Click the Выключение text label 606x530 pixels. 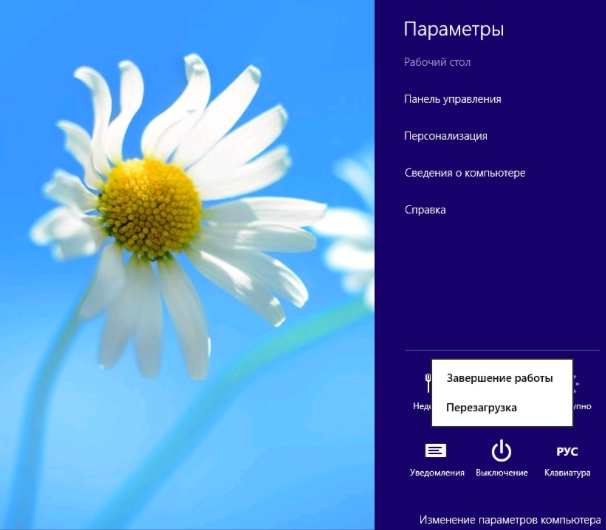coord(501,472)
